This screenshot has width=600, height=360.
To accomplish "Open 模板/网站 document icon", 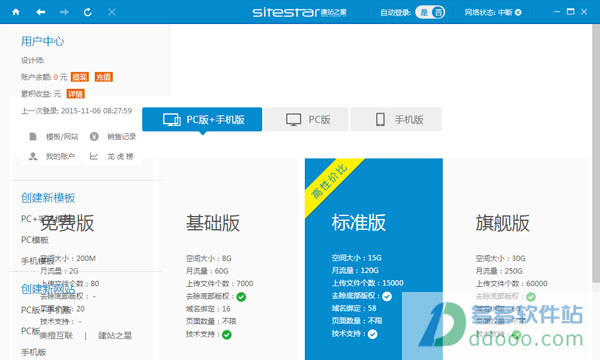I will coord(33,137).
